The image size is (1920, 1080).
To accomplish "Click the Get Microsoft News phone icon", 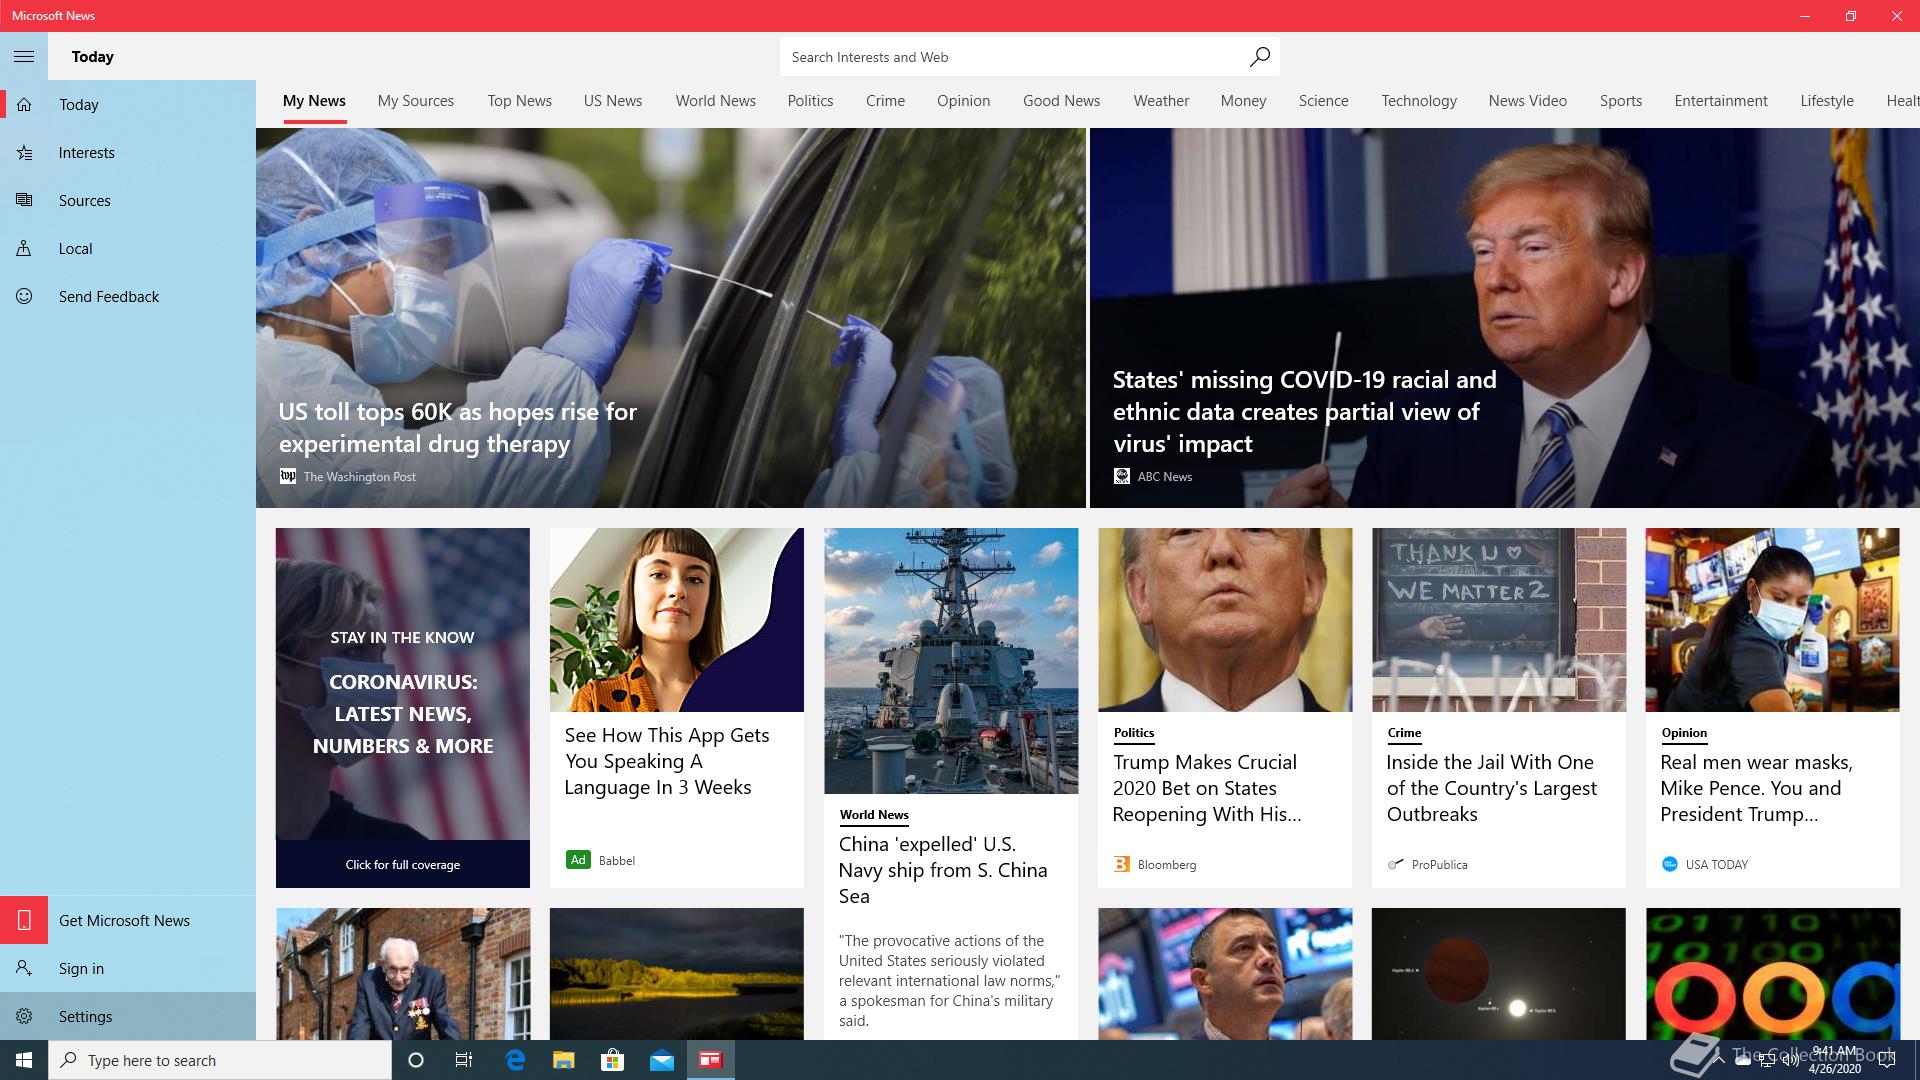I will pos(24,920).
